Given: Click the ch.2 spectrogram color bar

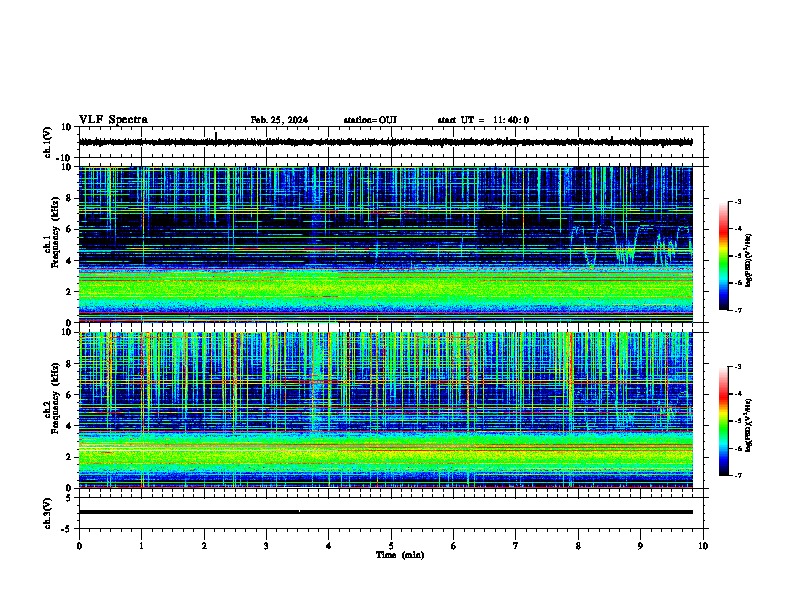Looking at the screenshot, I should pyautogui.click(x=723, y=421).
